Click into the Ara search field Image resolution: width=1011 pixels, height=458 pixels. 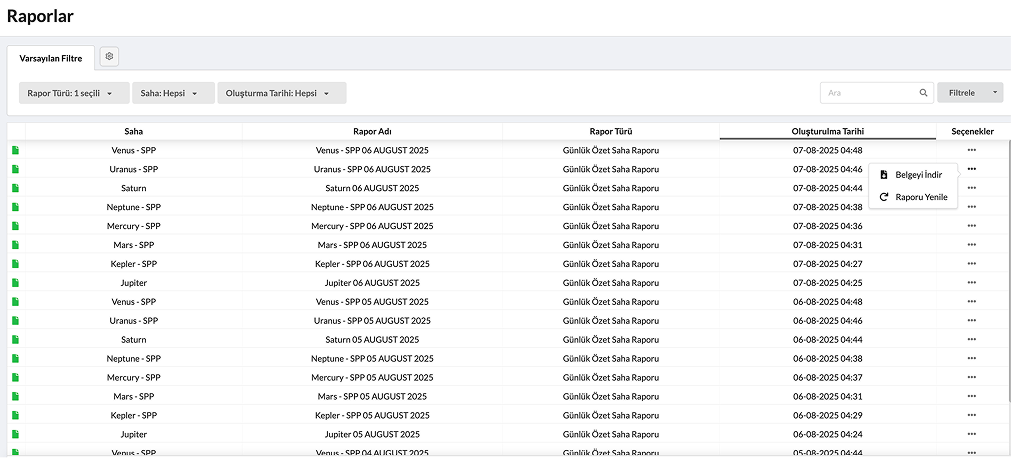868,93
